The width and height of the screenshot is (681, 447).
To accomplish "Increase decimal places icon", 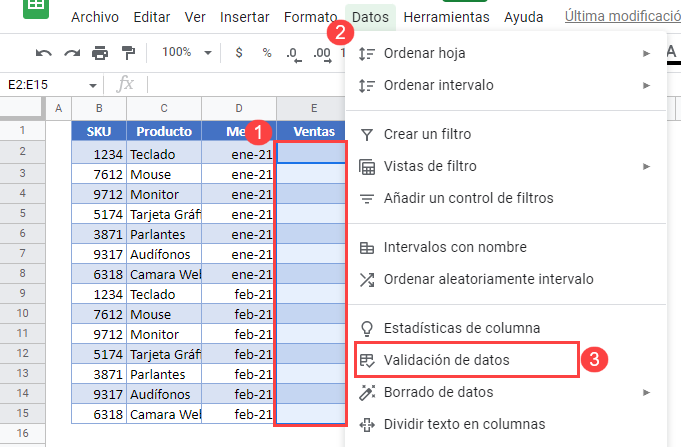I will tap(322, 54).
